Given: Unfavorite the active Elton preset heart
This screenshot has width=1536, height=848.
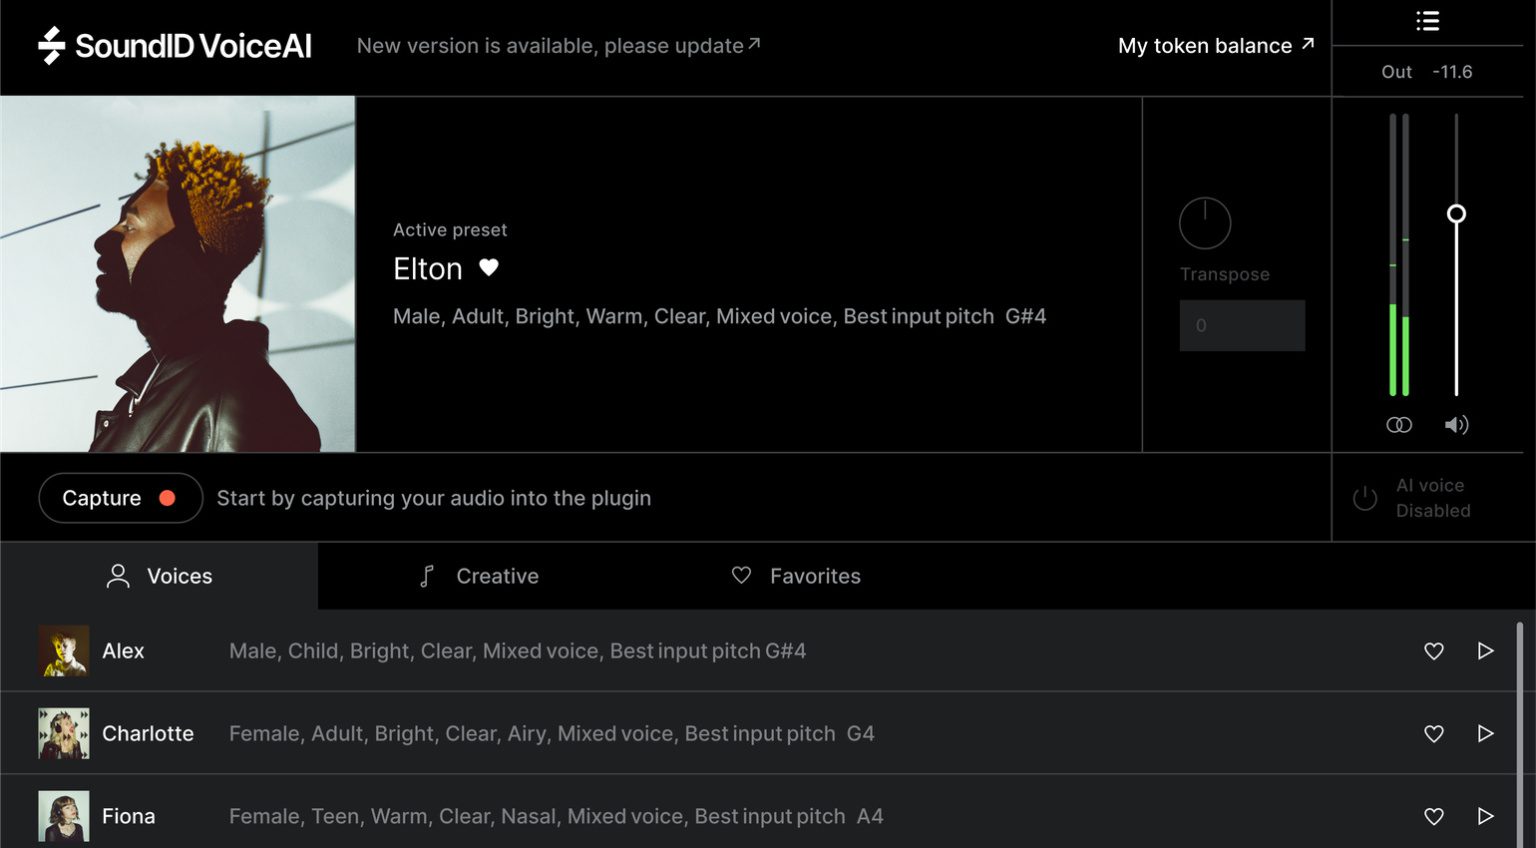Looking at the screenshot, I should point(489,267).
